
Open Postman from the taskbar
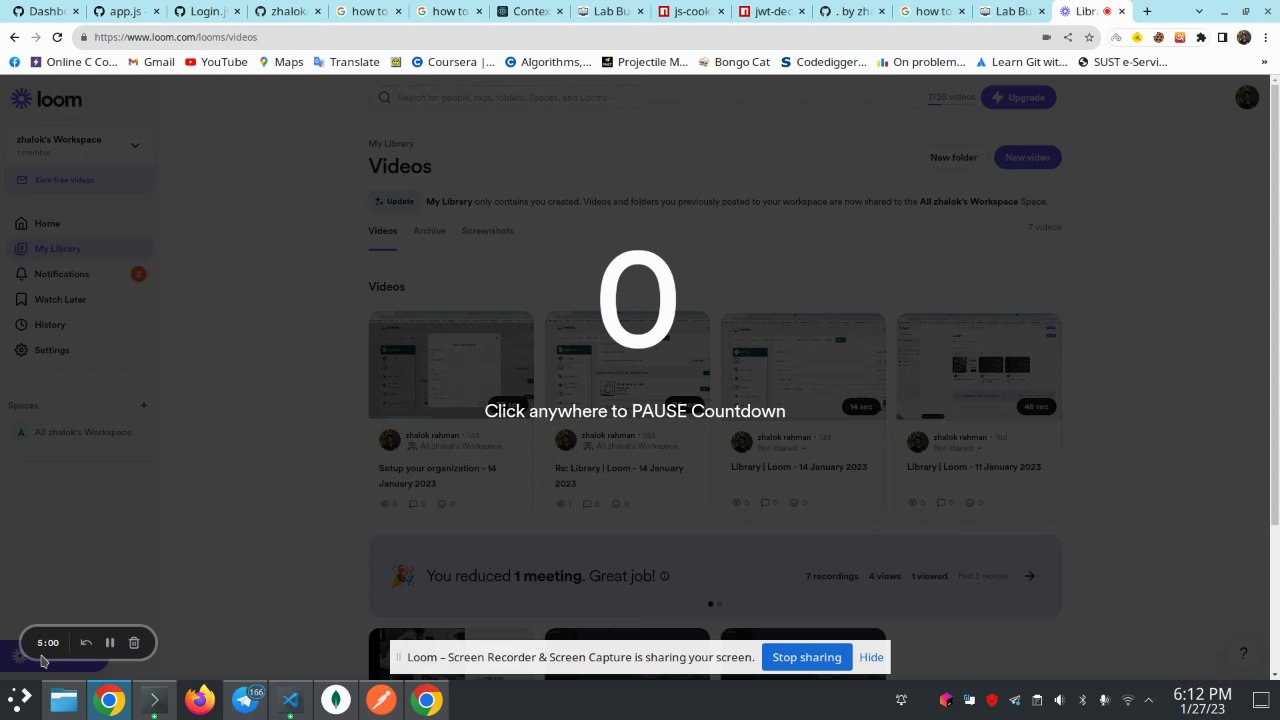(381, 700)
